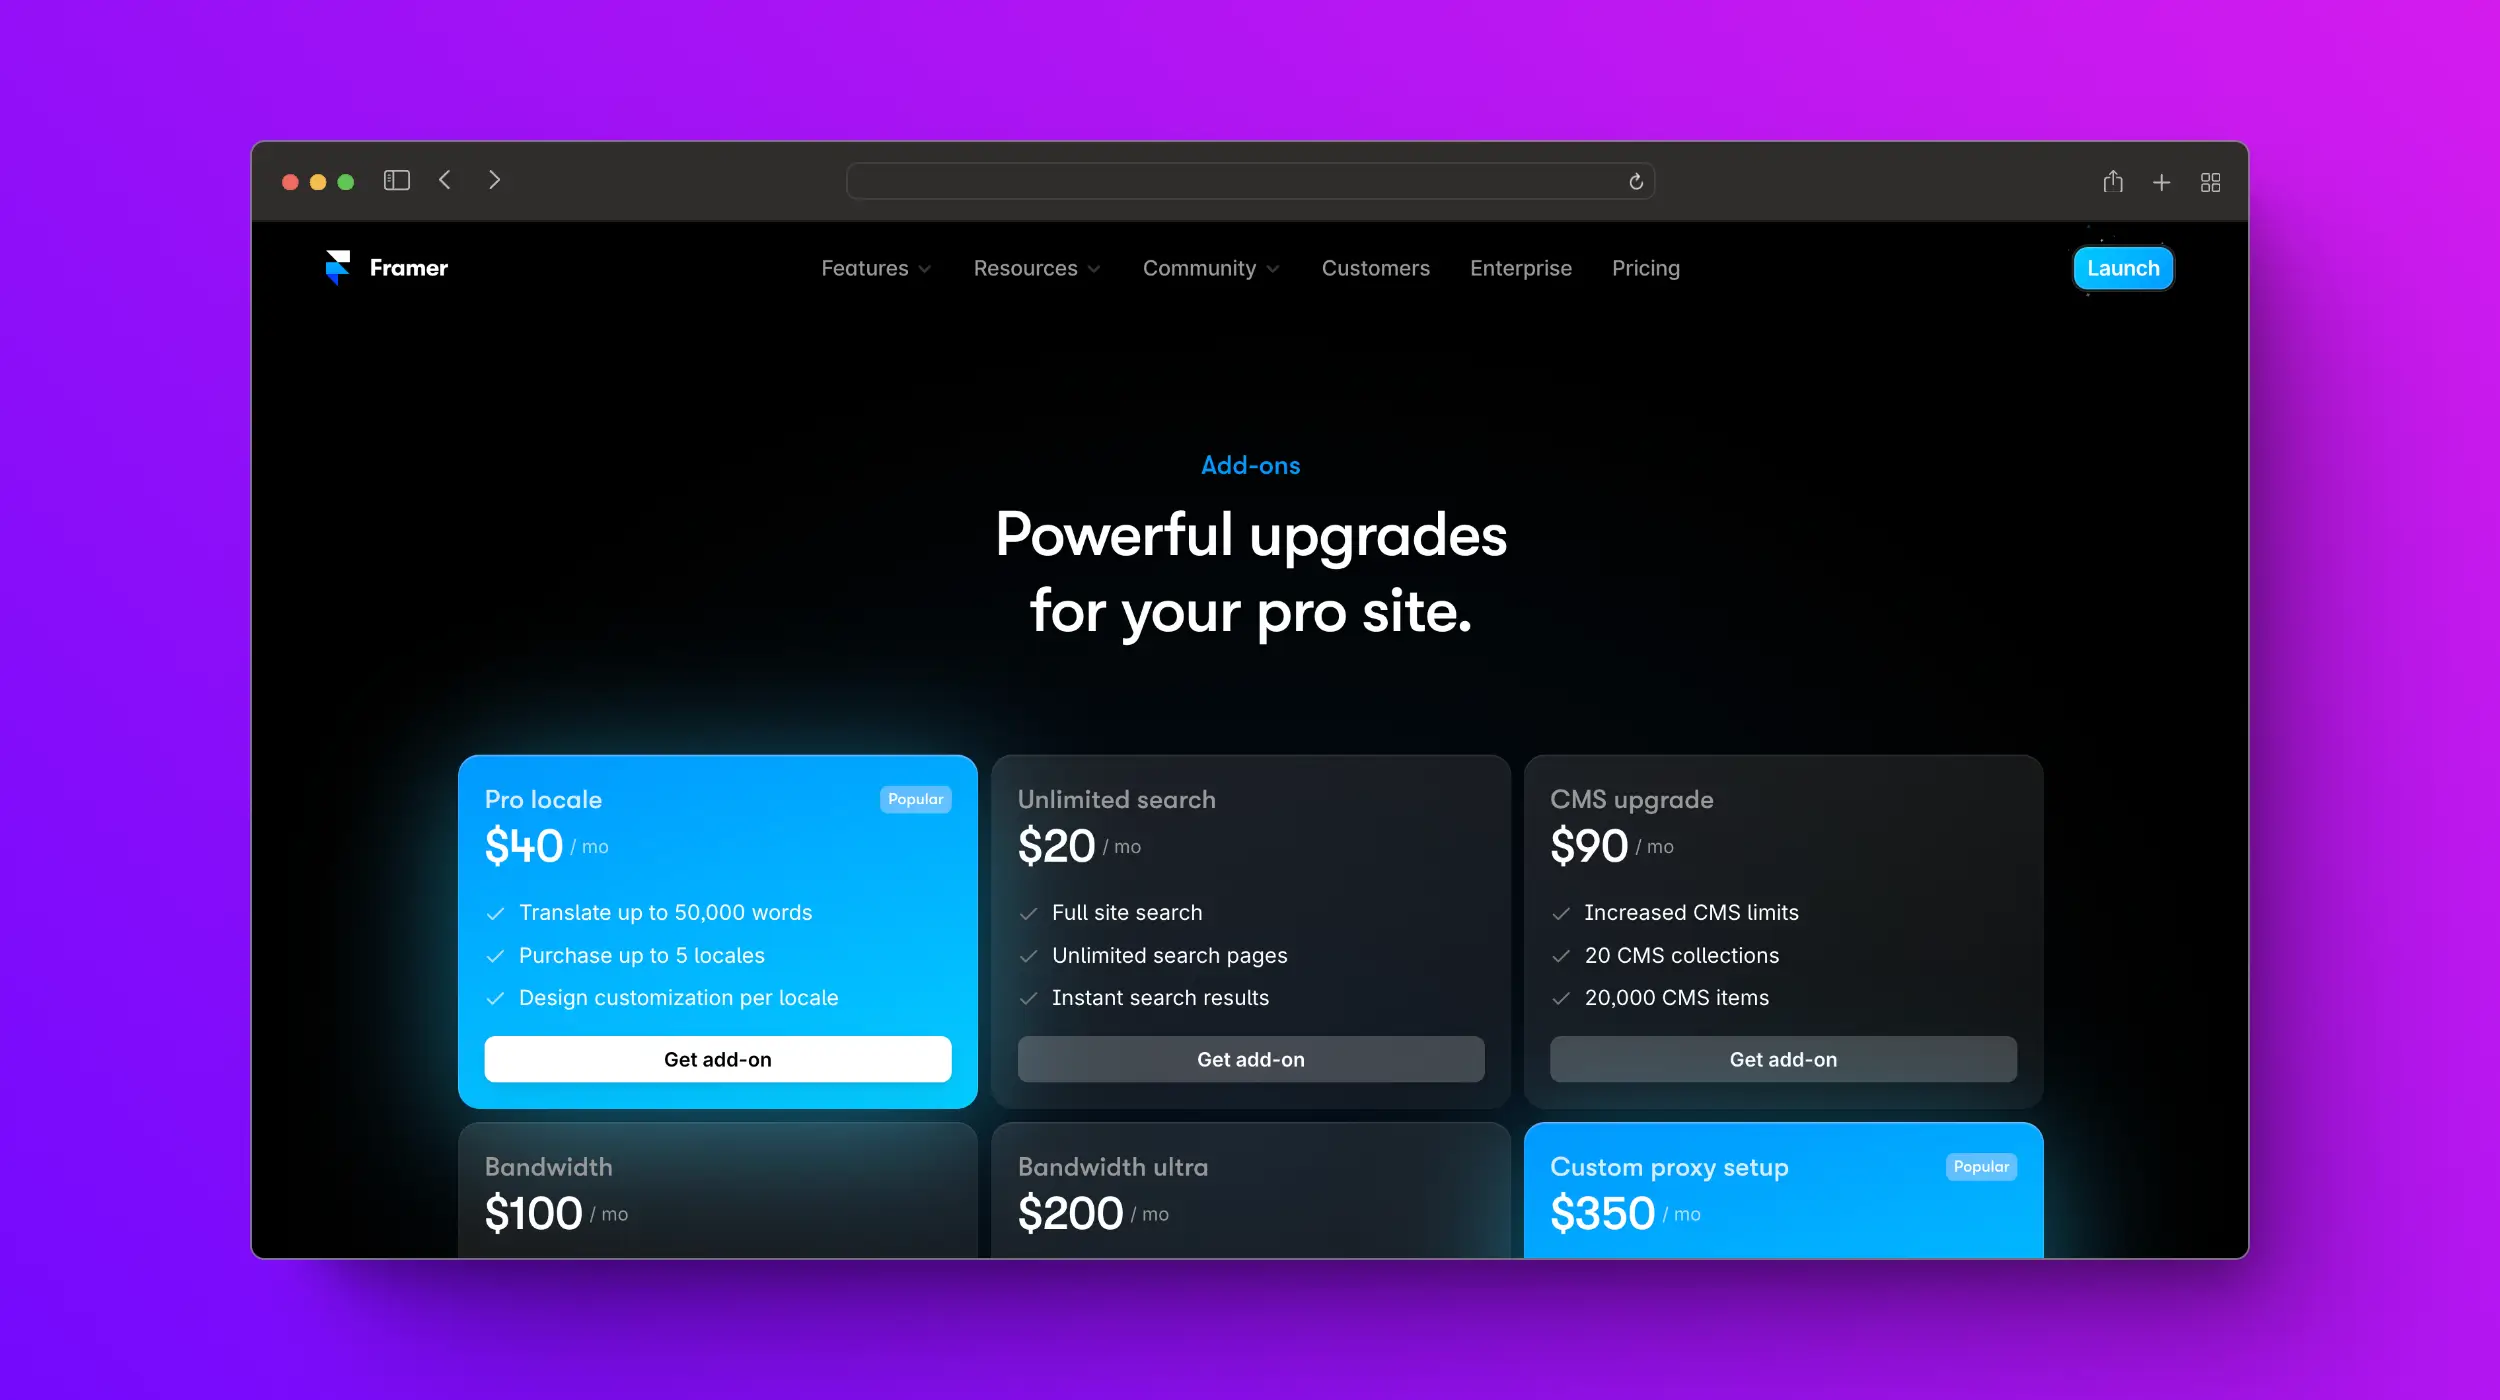The height and width of the screenshot is (1400, 2500).
Task: Click the Launch button icon
Action: point(2122,268)
